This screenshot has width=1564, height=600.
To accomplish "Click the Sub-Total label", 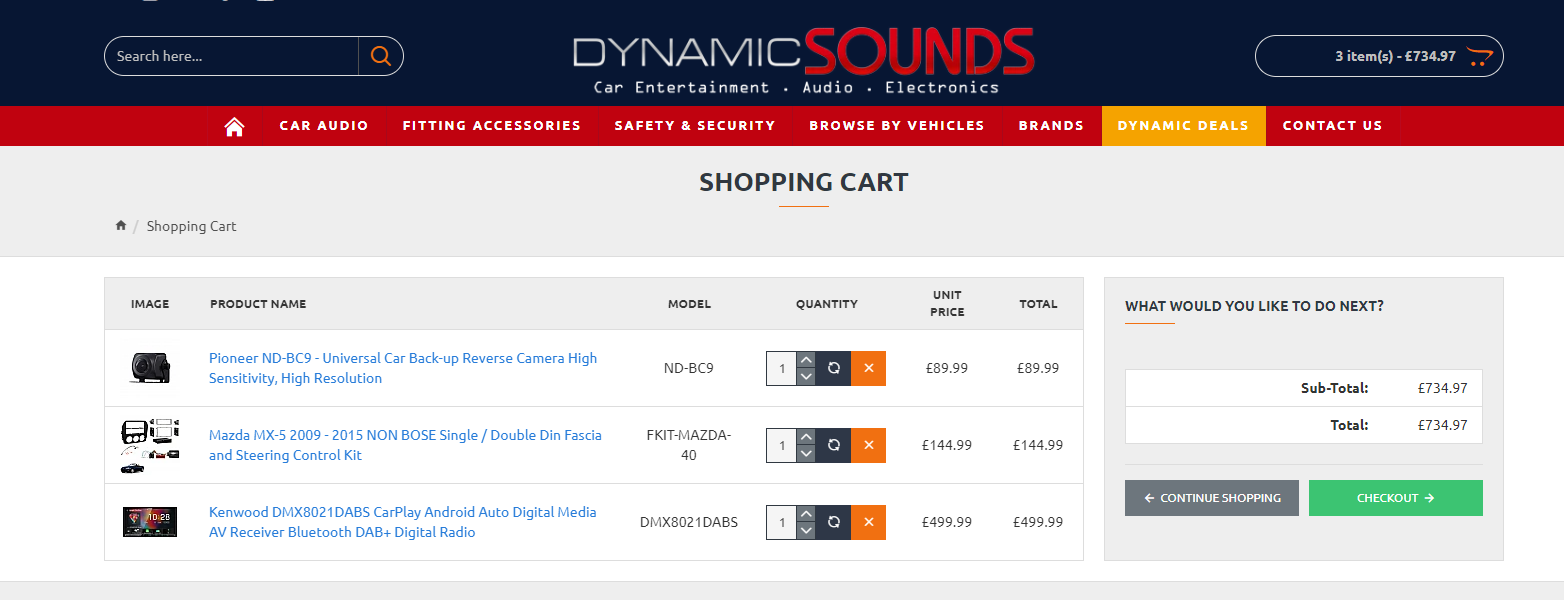I will pyautogui.click(x=1334, y=388).
